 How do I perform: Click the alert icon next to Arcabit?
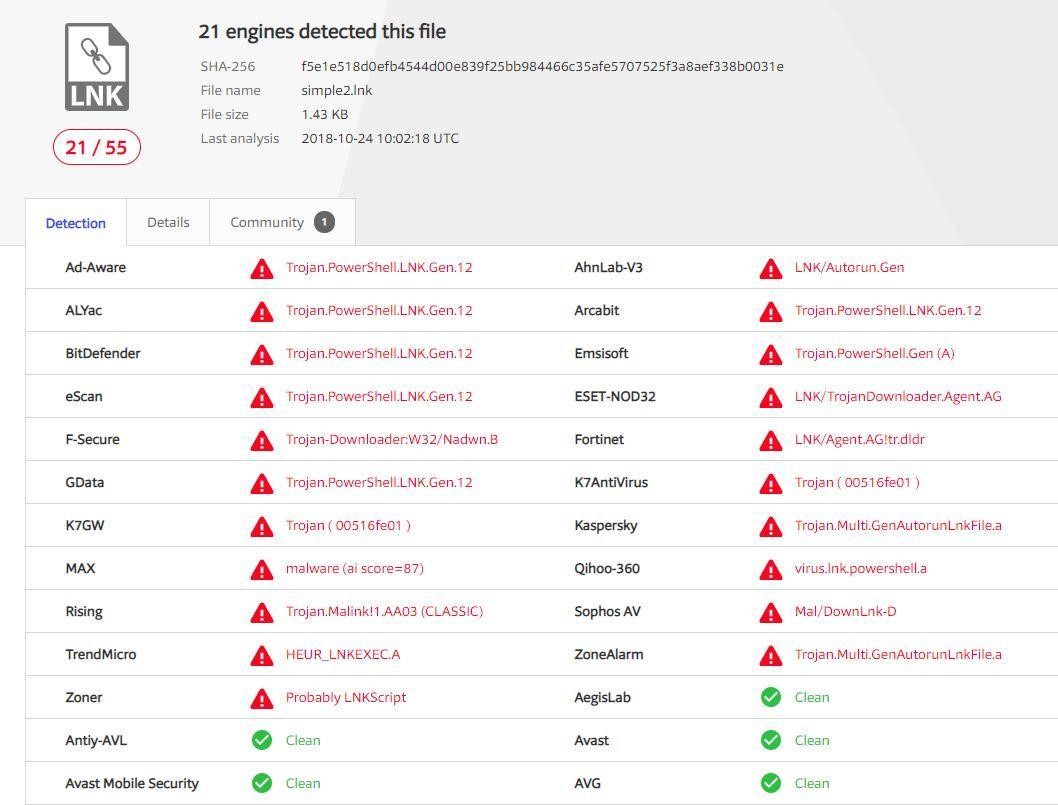click(771, 311)
